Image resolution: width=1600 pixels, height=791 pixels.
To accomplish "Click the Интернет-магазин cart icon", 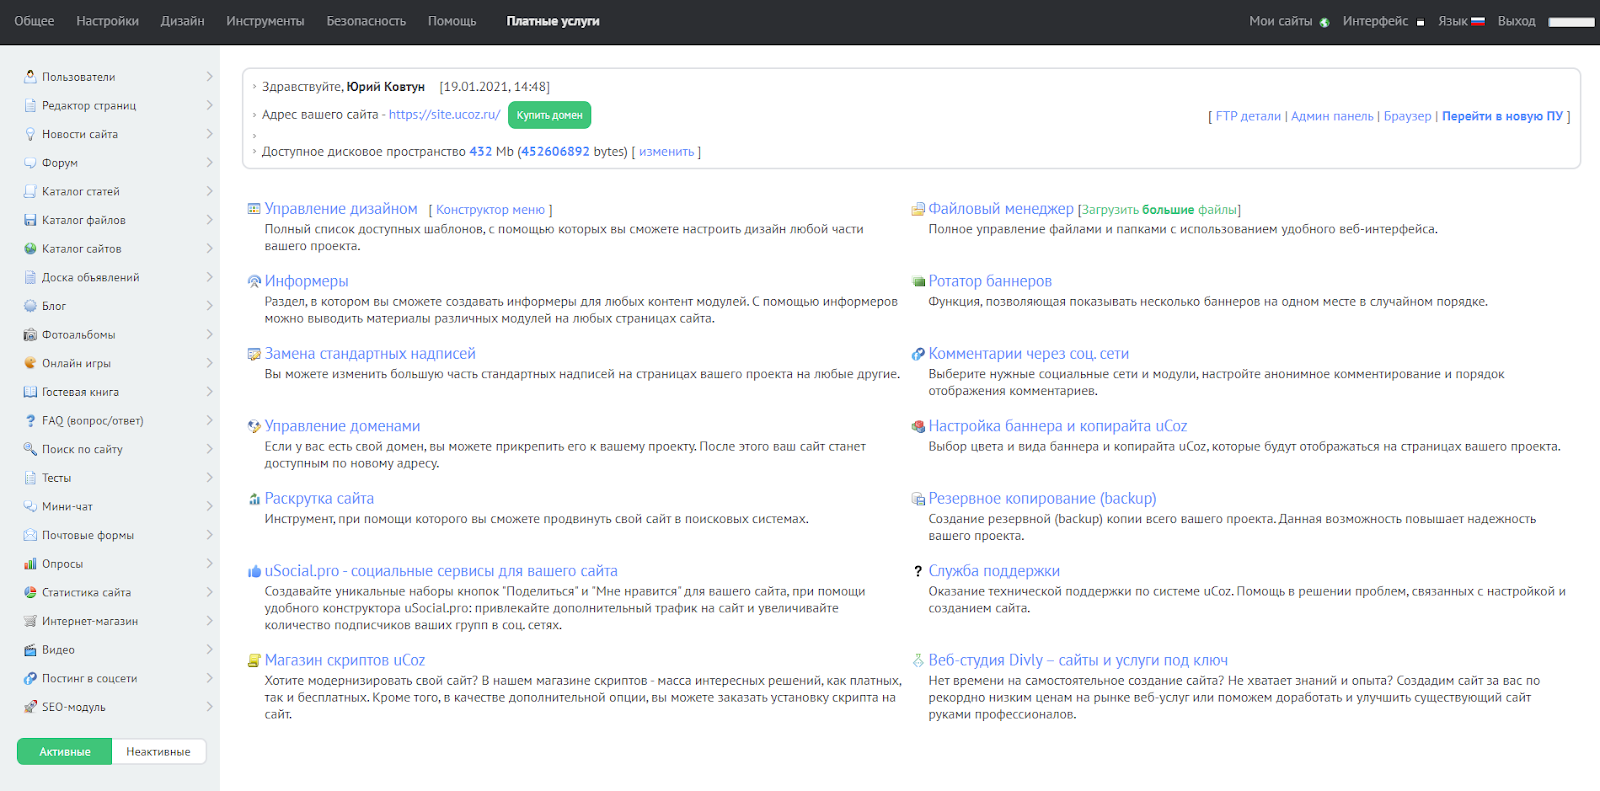I will pos(30,621).
